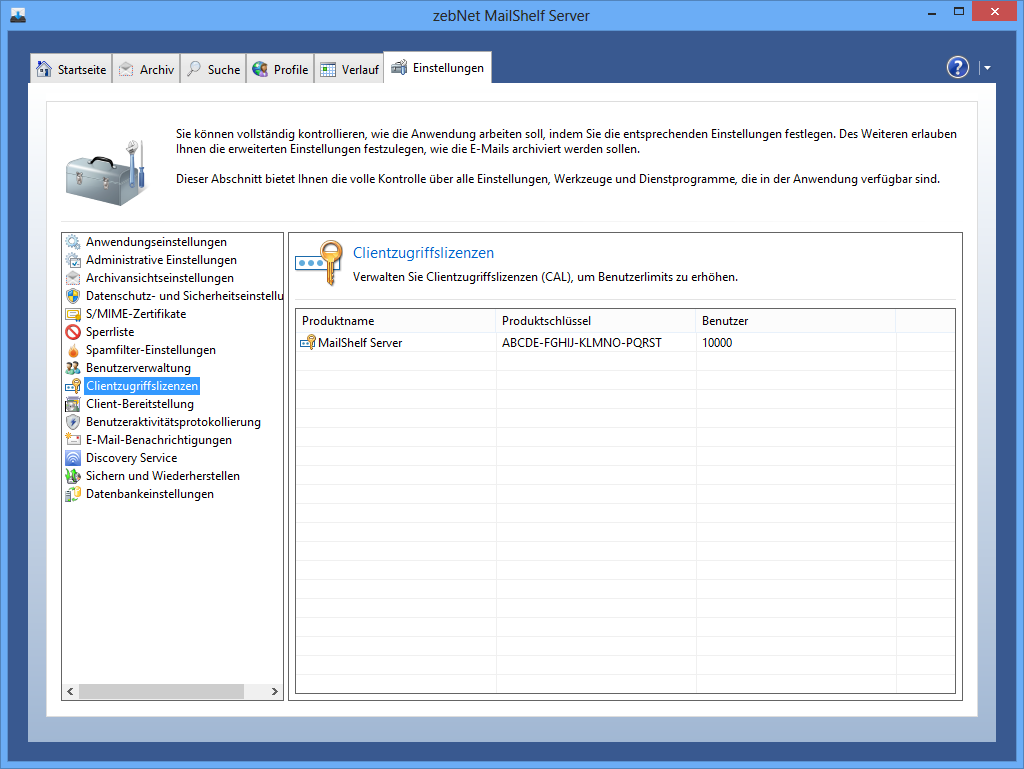
Task: Switch to the Startseite tab
Action: (71, 70)
